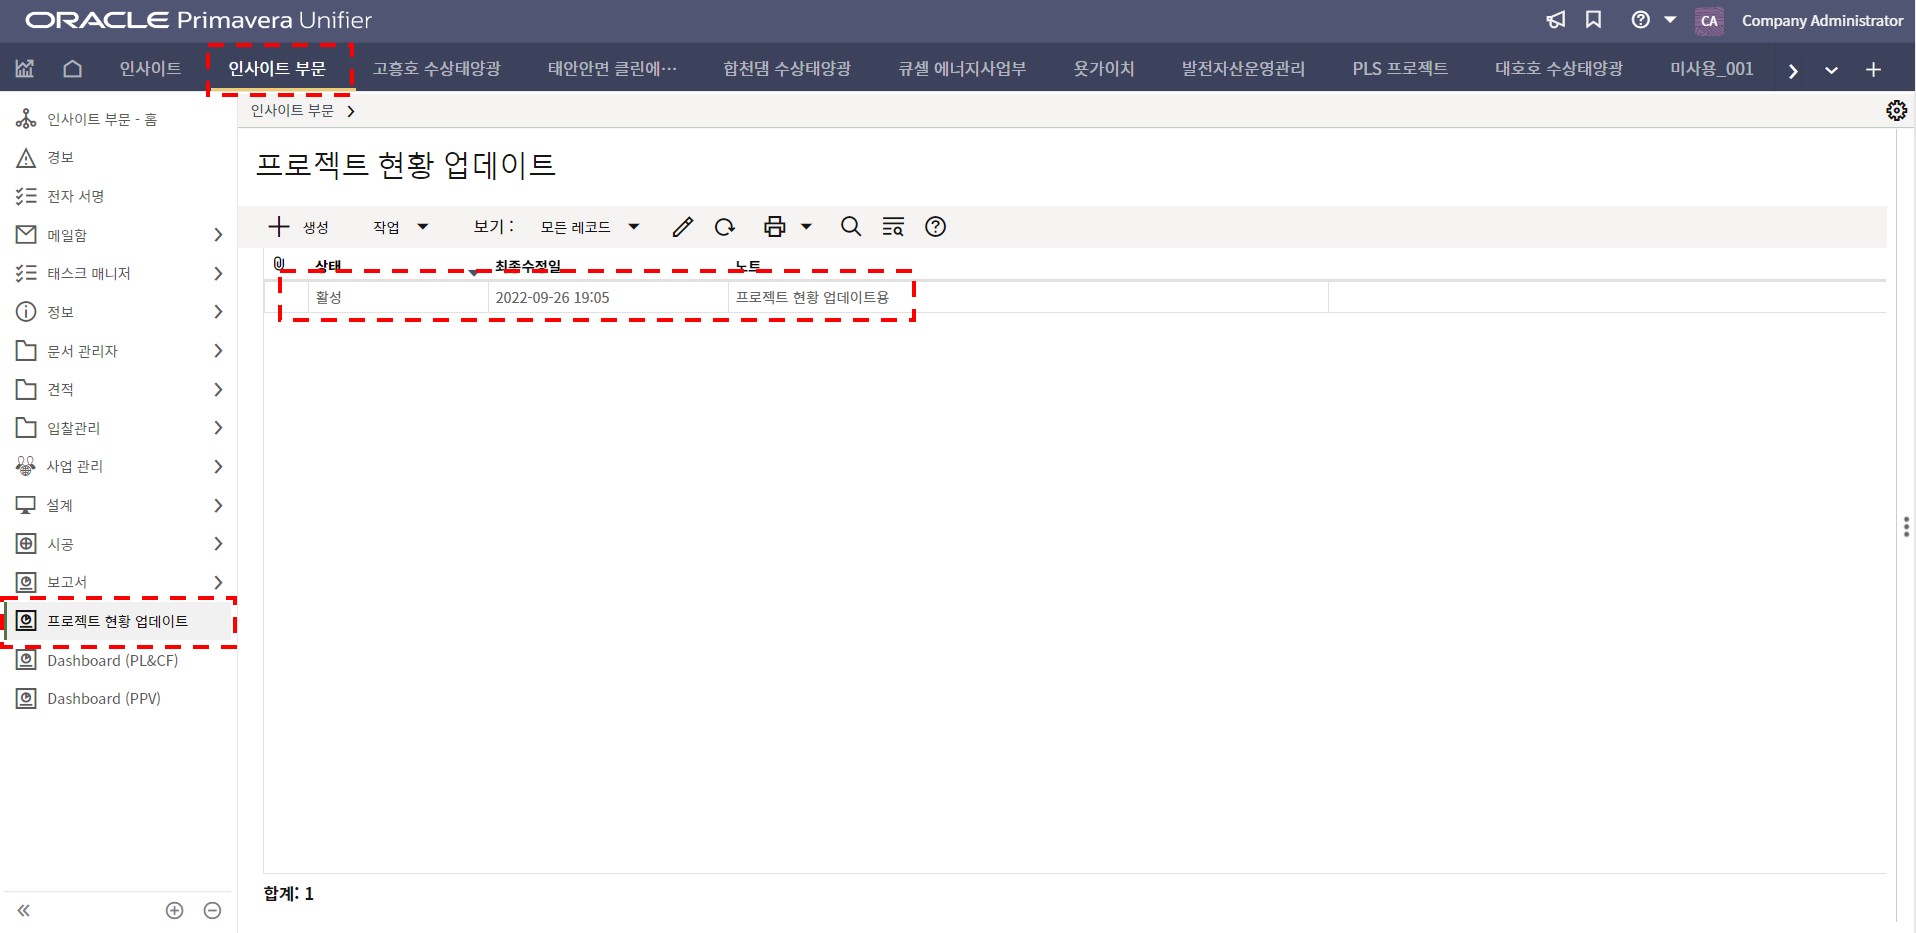Image resolution: width=1916 pixels, height=933 pixels.
Task: Open bookmarks from the header
Action: click(1594, 20)
